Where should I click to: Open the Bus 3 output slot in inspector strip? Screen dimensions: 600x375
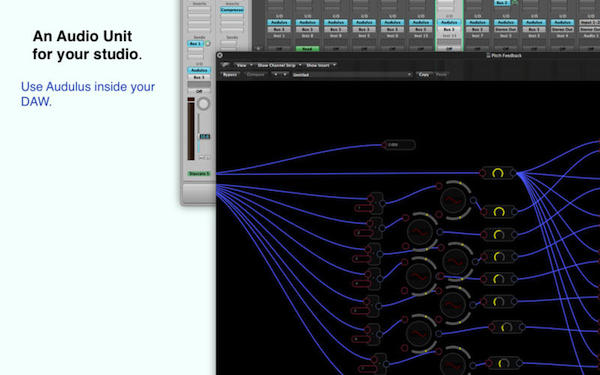click(x=199, y=77)
